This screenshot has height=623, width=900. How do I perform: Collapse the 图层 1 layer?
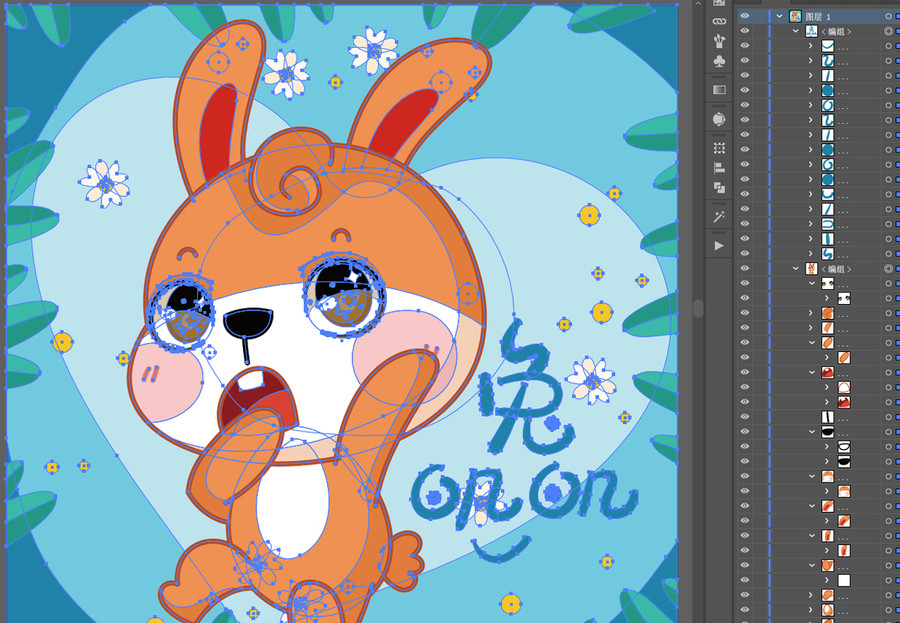point(779,16)
